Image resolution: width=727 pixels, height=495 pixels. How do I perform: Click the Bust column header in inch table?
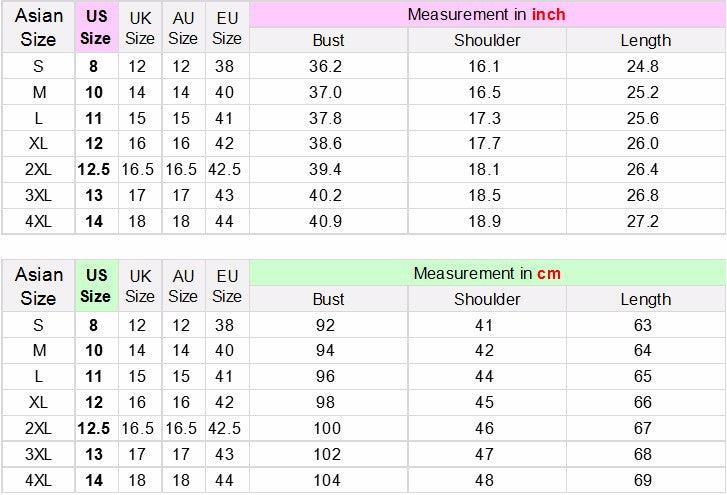(x=328, y=41)
